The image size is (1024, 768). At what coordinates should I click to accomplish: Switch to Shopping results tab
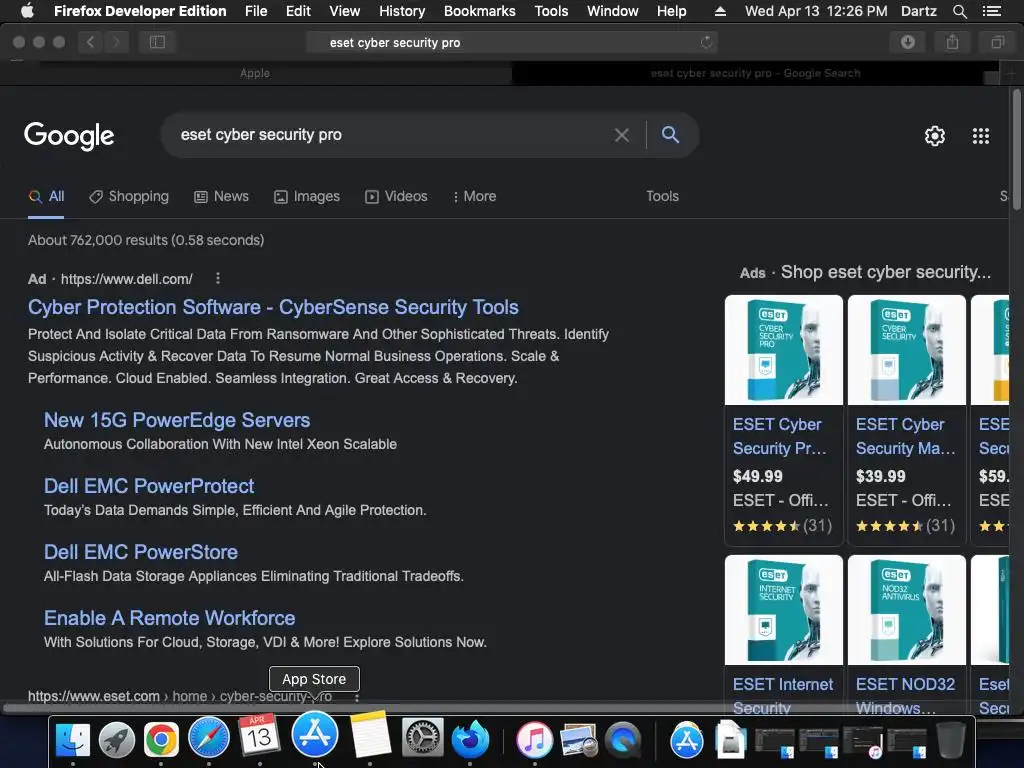tap(129, 197)
